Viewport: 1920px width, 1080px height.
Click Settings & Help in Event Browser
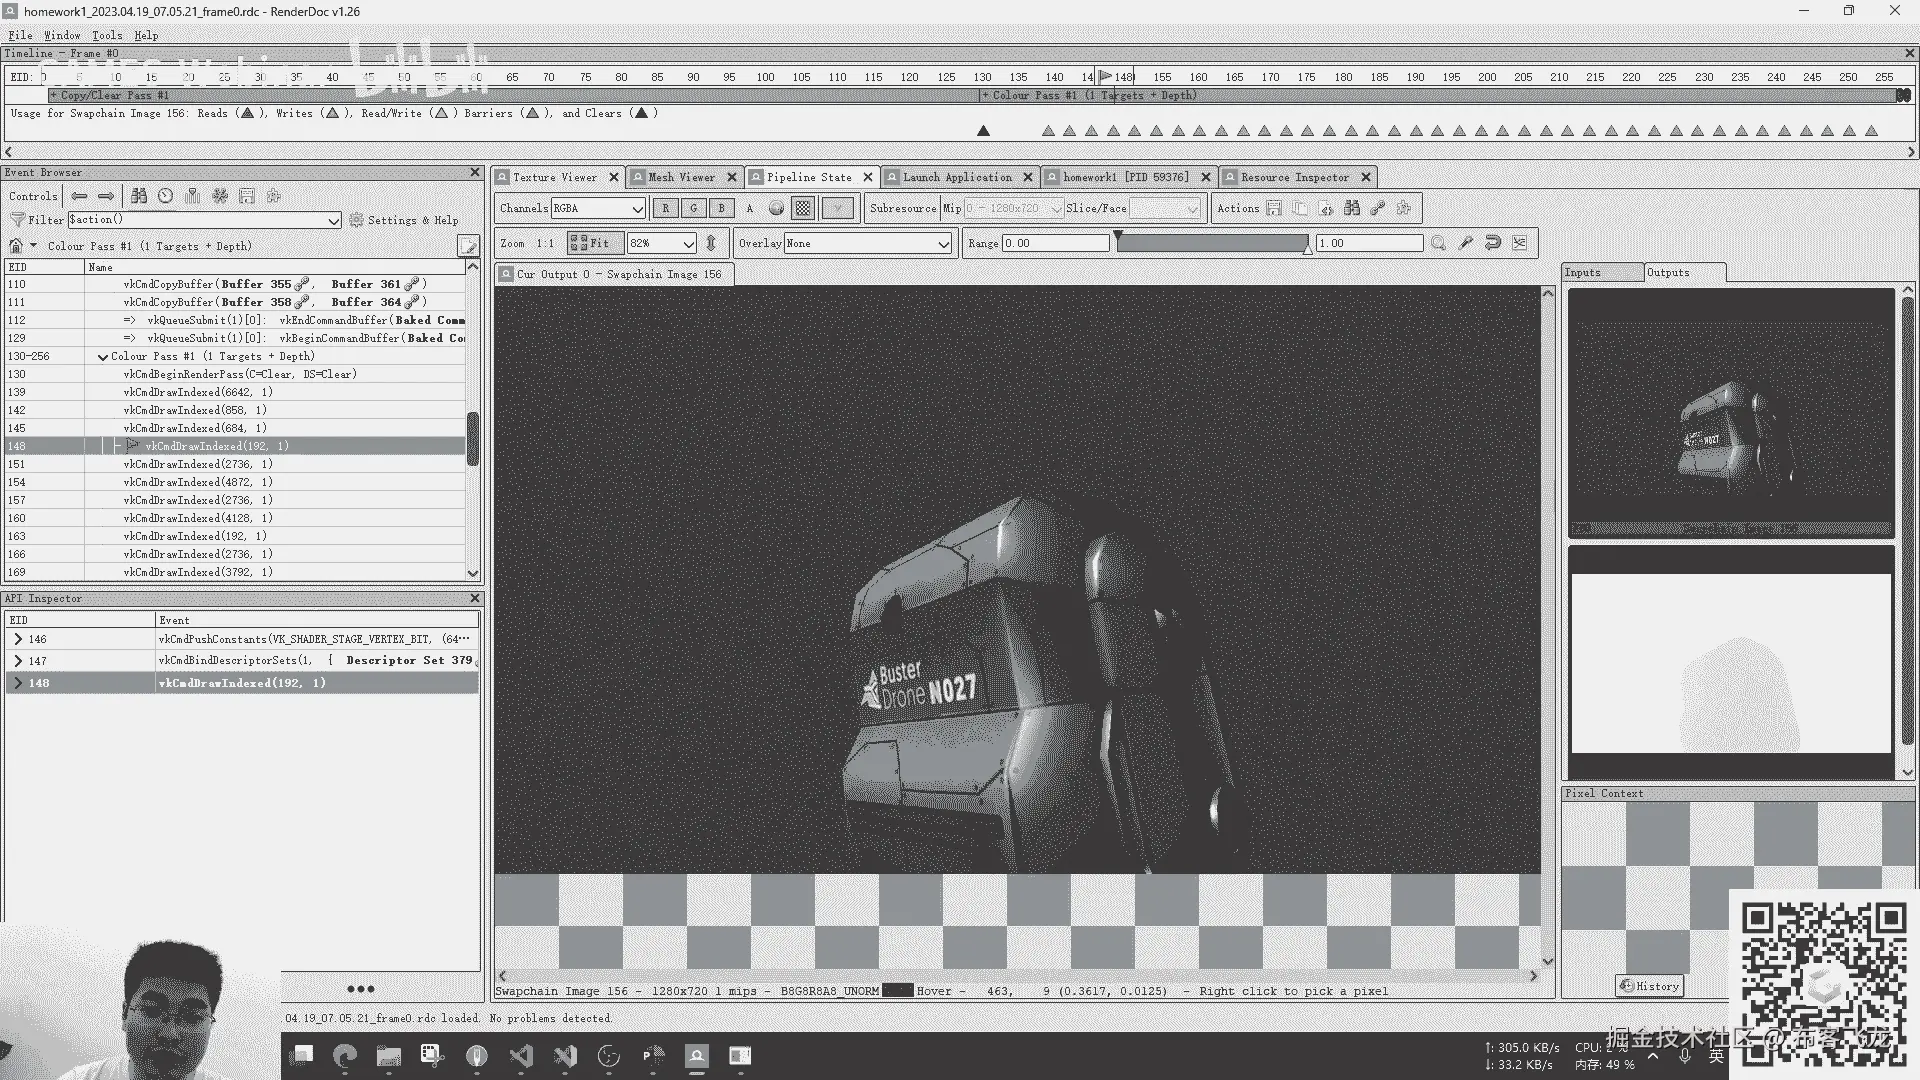404,220
